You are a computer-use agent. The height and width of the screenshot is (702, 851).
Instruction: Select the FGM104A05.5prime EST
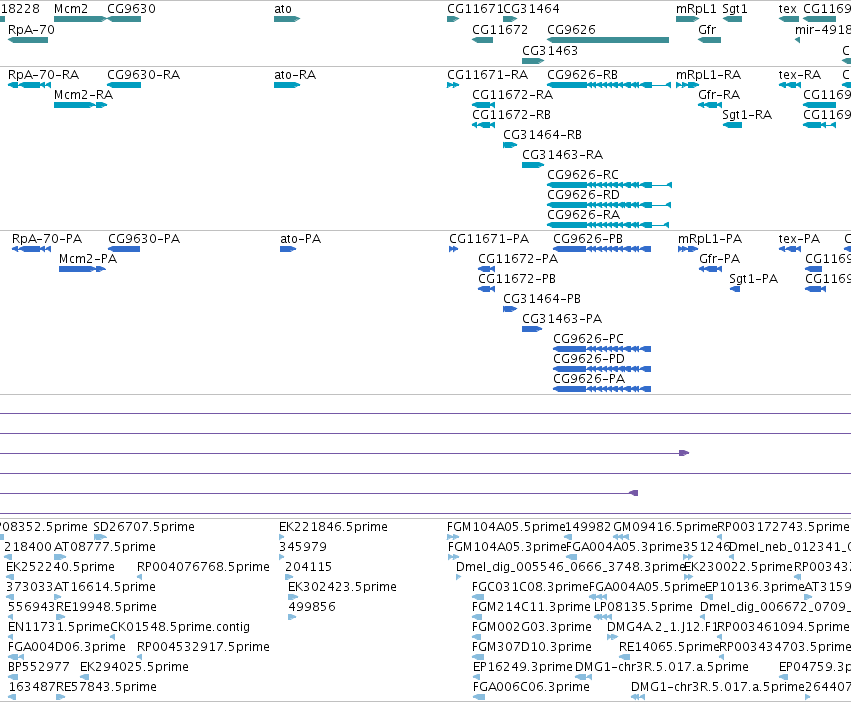click(x=453, y=537)
